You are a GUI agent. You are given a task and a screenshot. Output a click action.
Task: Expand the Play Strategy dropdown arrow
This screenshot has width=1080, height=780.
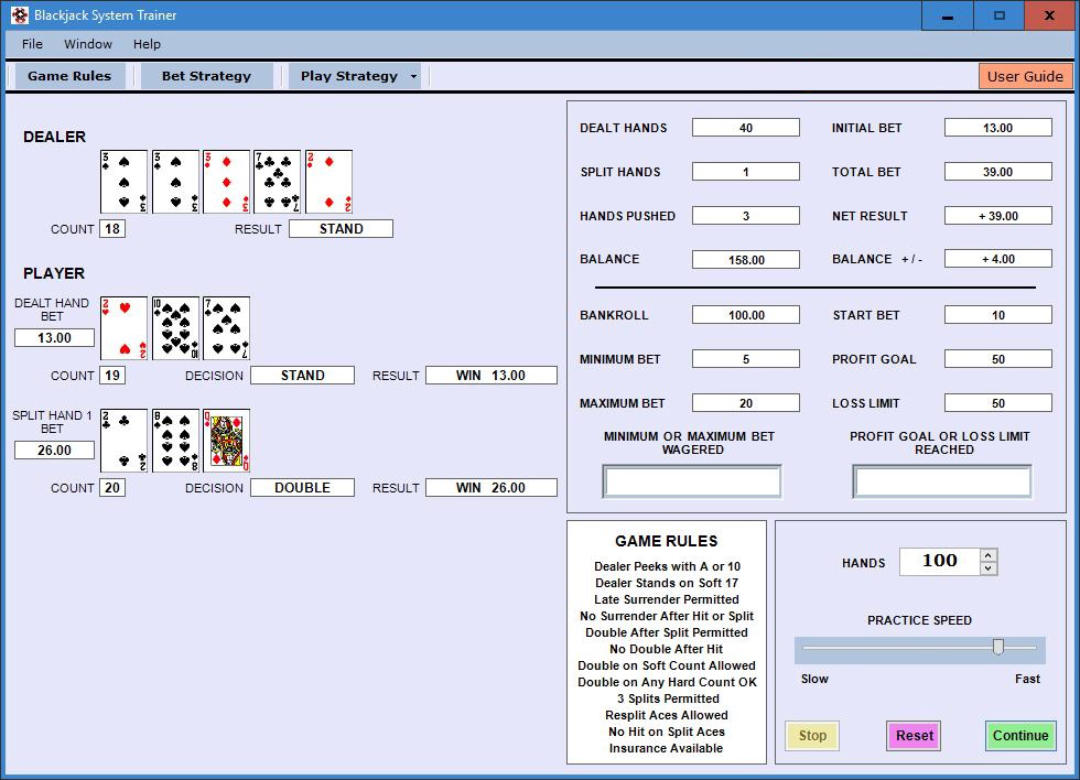413,76
